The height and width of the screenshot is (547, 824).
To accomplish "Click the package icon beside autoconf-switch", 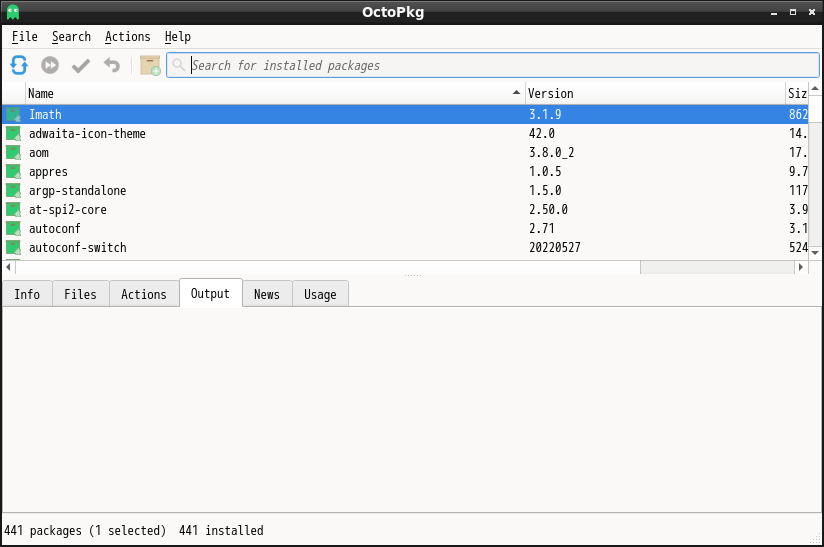I will (x=13, y=247).
